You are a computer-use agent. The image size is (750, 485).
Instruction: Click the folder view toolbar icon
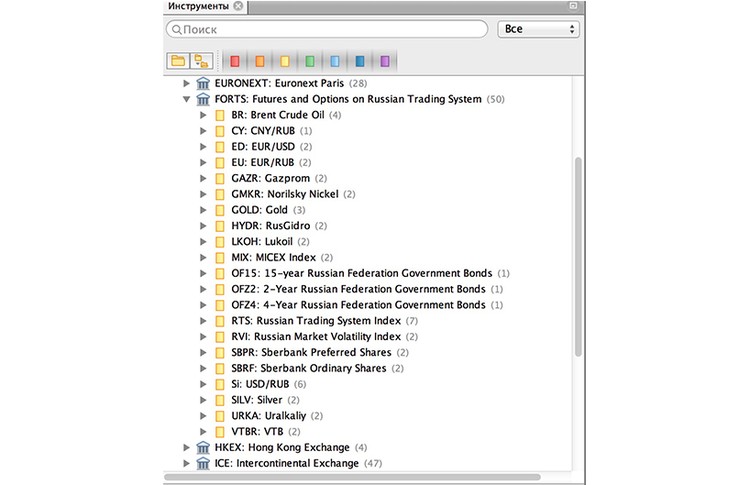pyautogui.click(x=178, y=61)
